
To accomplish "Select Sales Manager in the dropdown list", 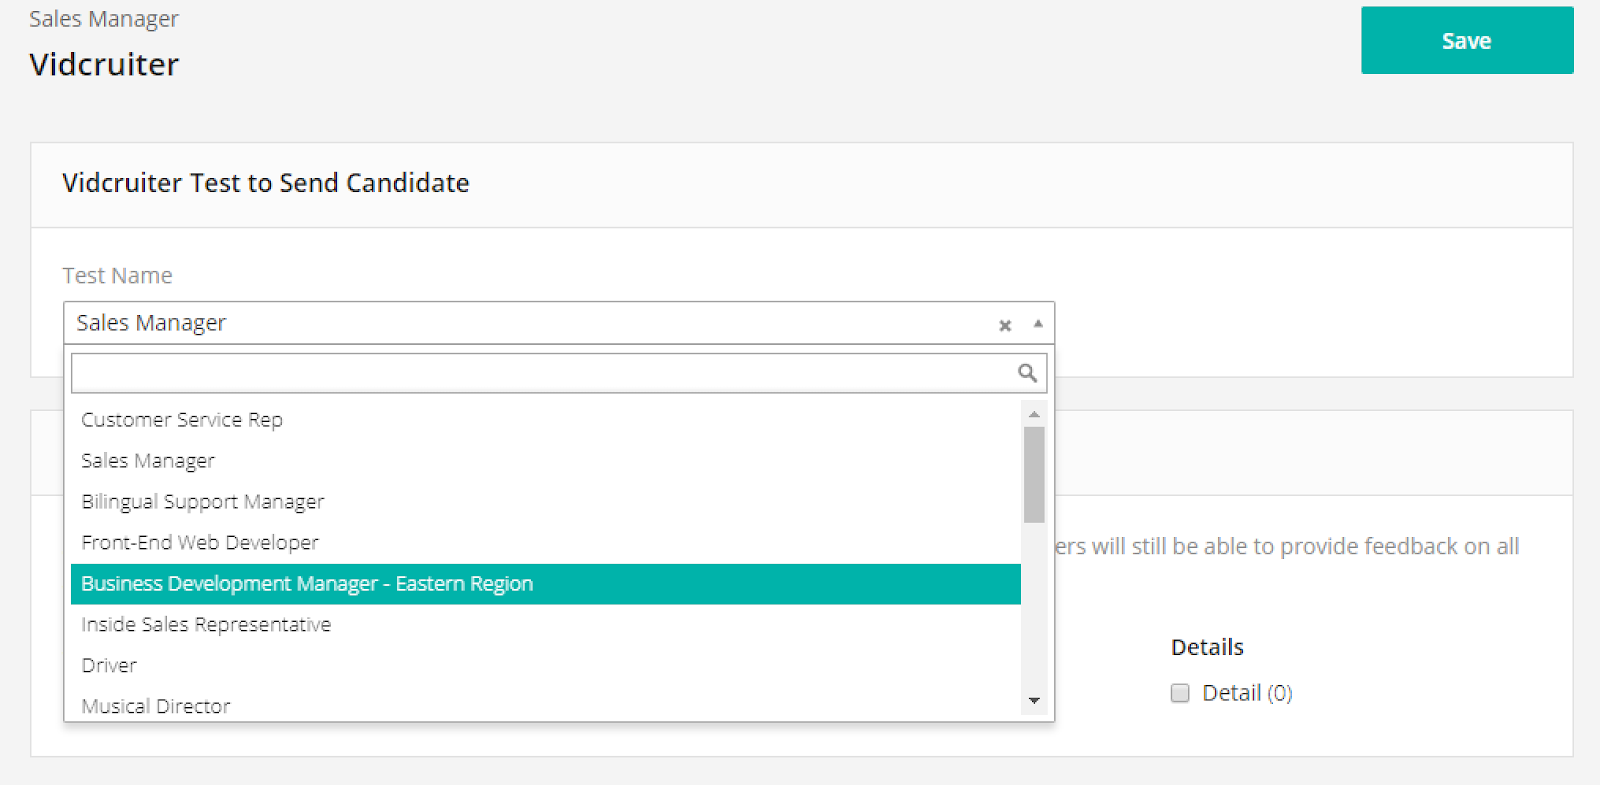I will (546, 461).
